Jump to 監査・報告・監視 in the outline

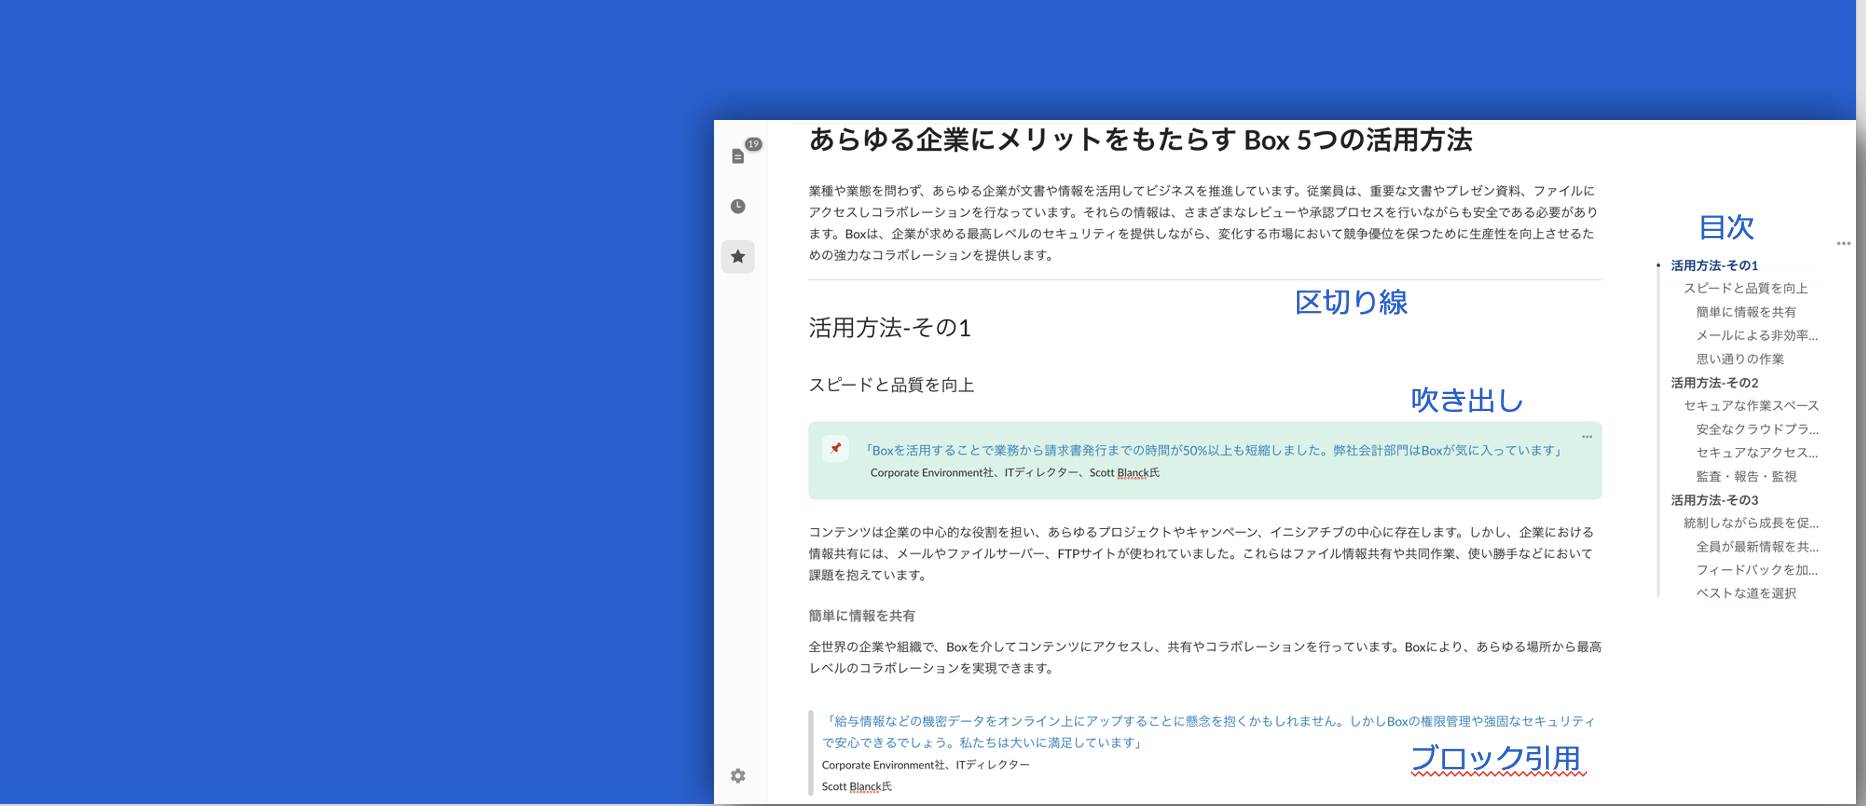click(x=1746, y=476)
